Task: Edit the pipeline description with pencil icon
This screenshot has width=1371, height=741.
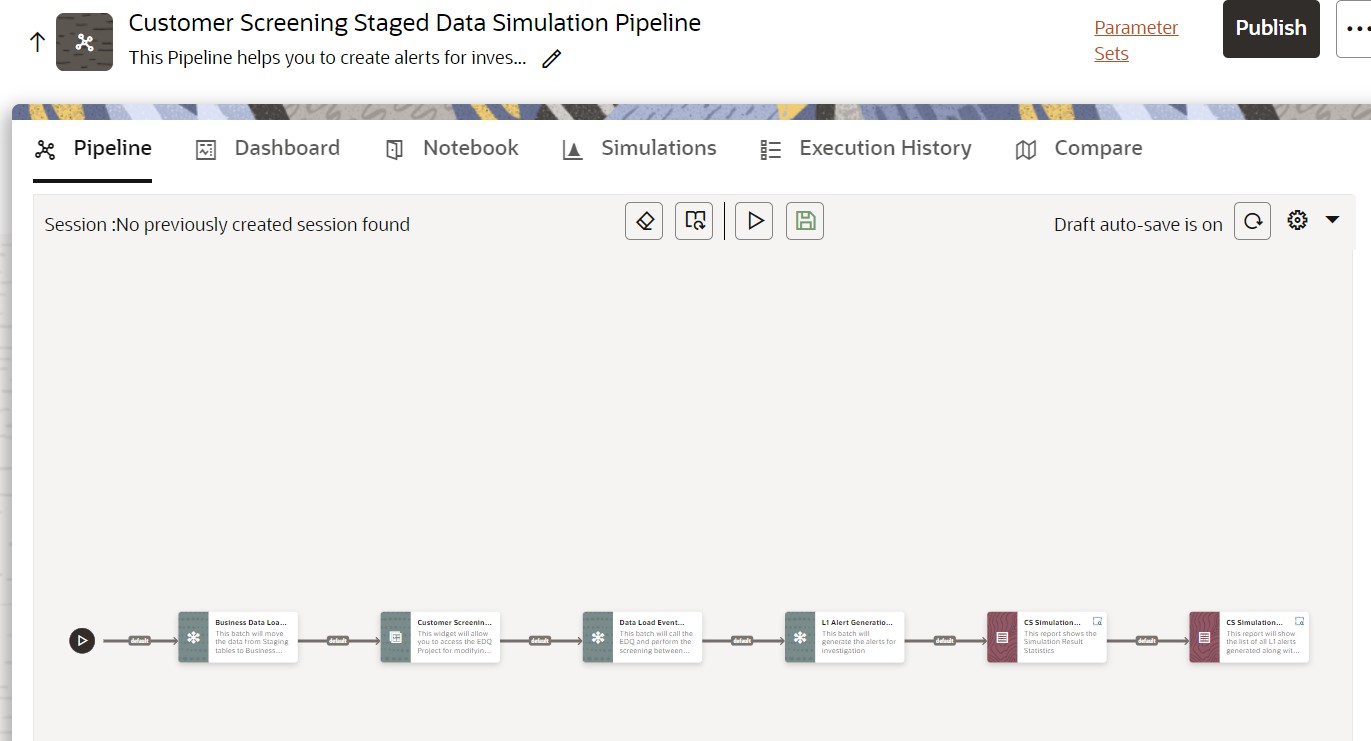Action: [x=551, y=59]
